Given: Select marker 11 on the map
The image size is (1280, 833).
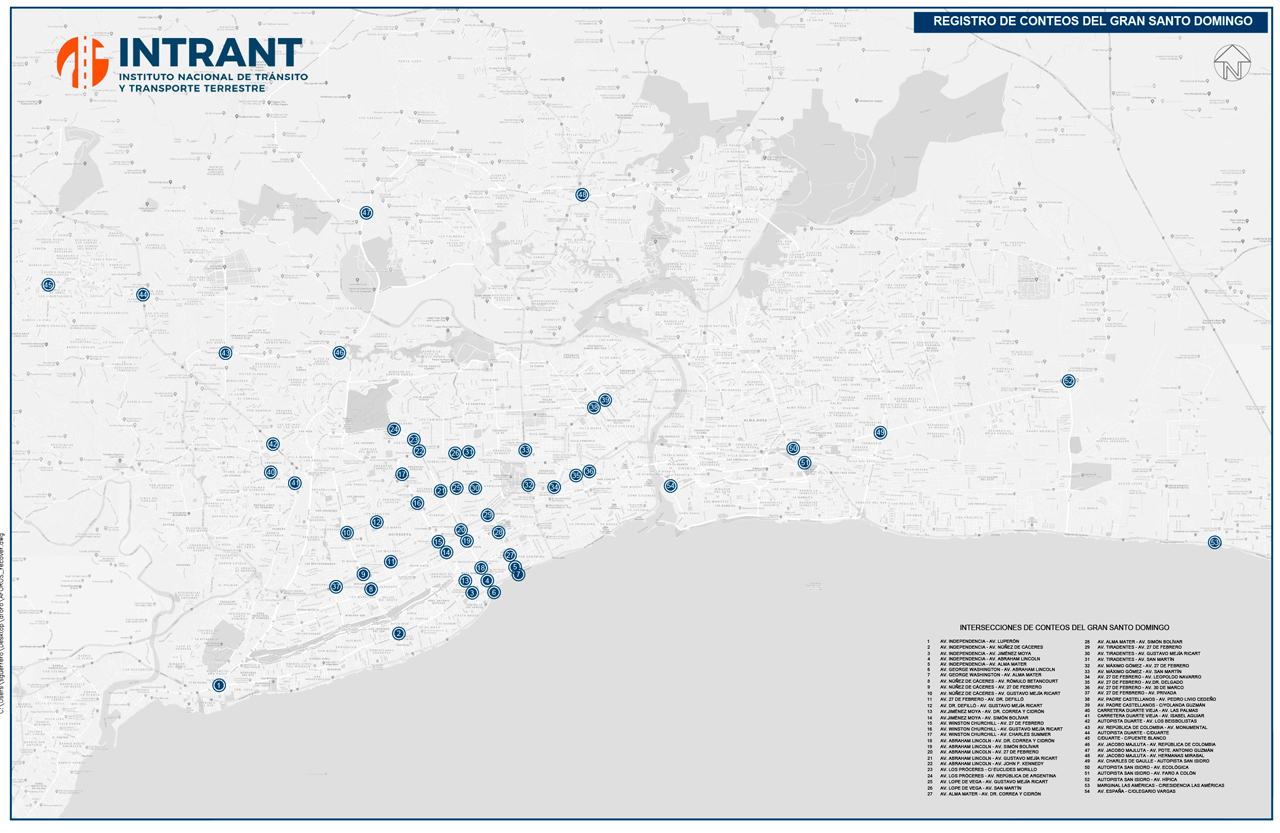Looking at the screenshot, I should (x=391, y=561).
